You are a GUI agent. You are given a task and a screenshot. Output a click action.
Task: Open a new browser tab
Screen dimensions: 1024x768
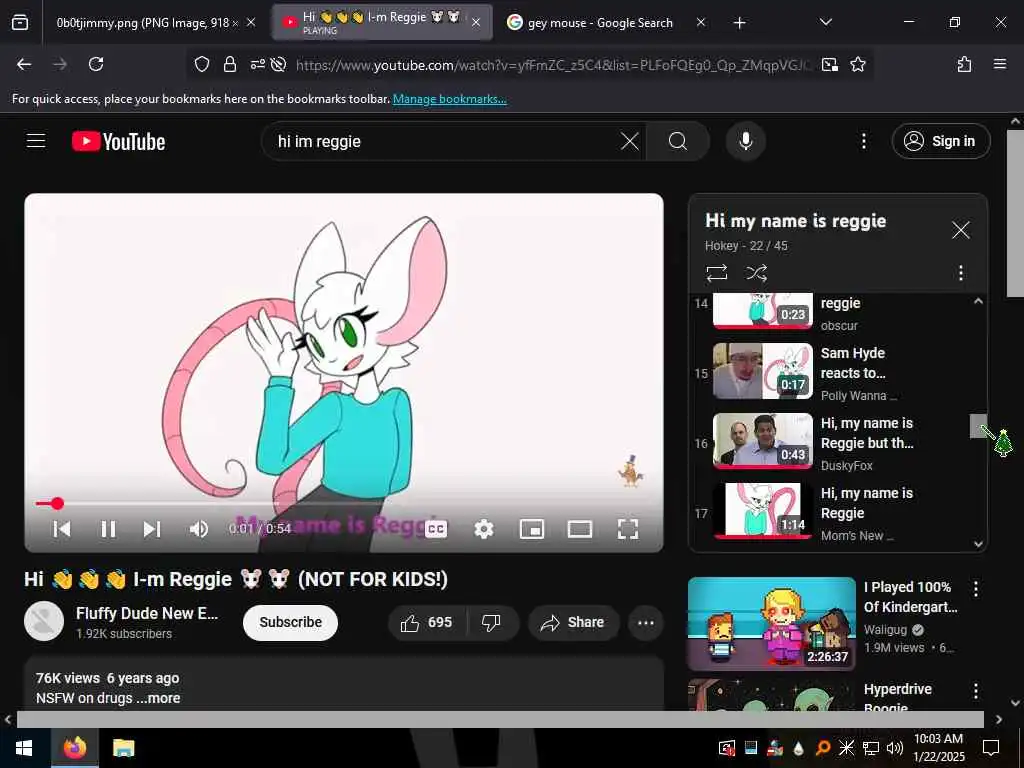tap(739, 23)
